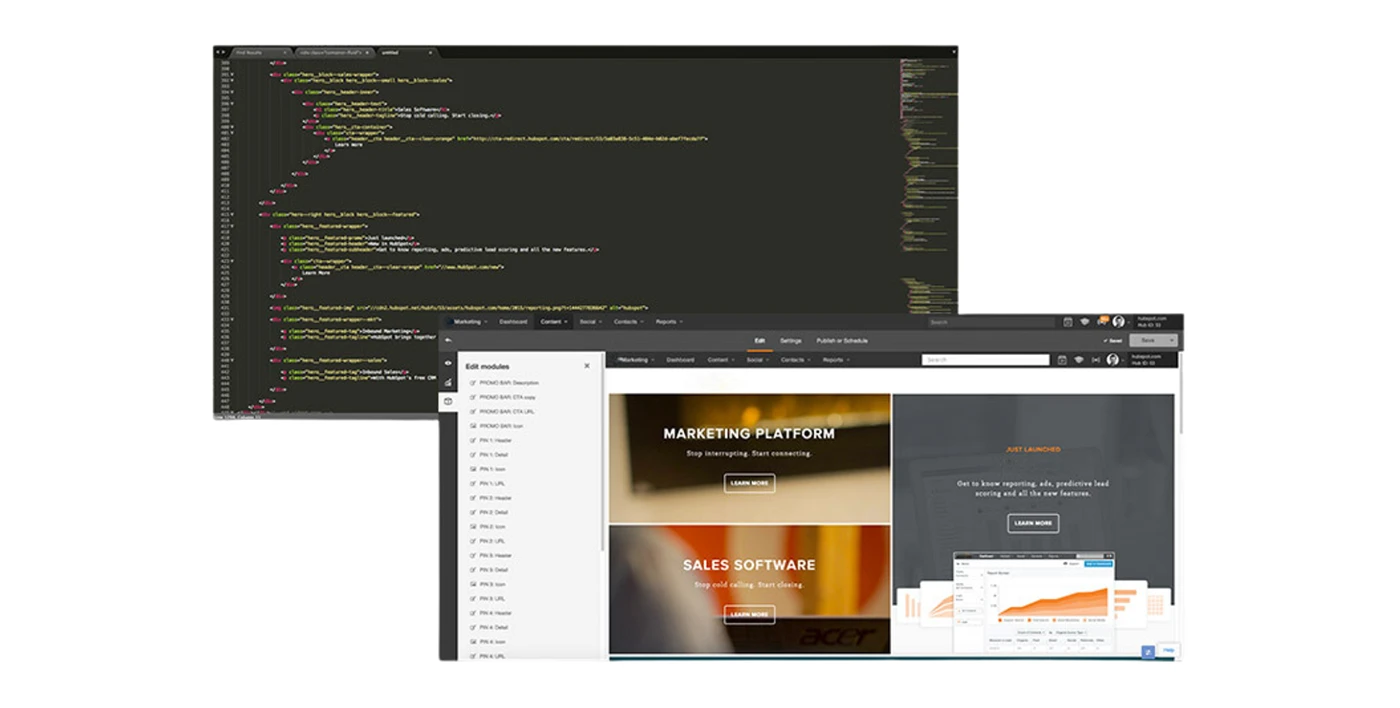The width and height of the screenshot is (1400, 708).
Task: Click the bracket icon beside the avatar in the preview nav
Action: tap(1096, 360)
